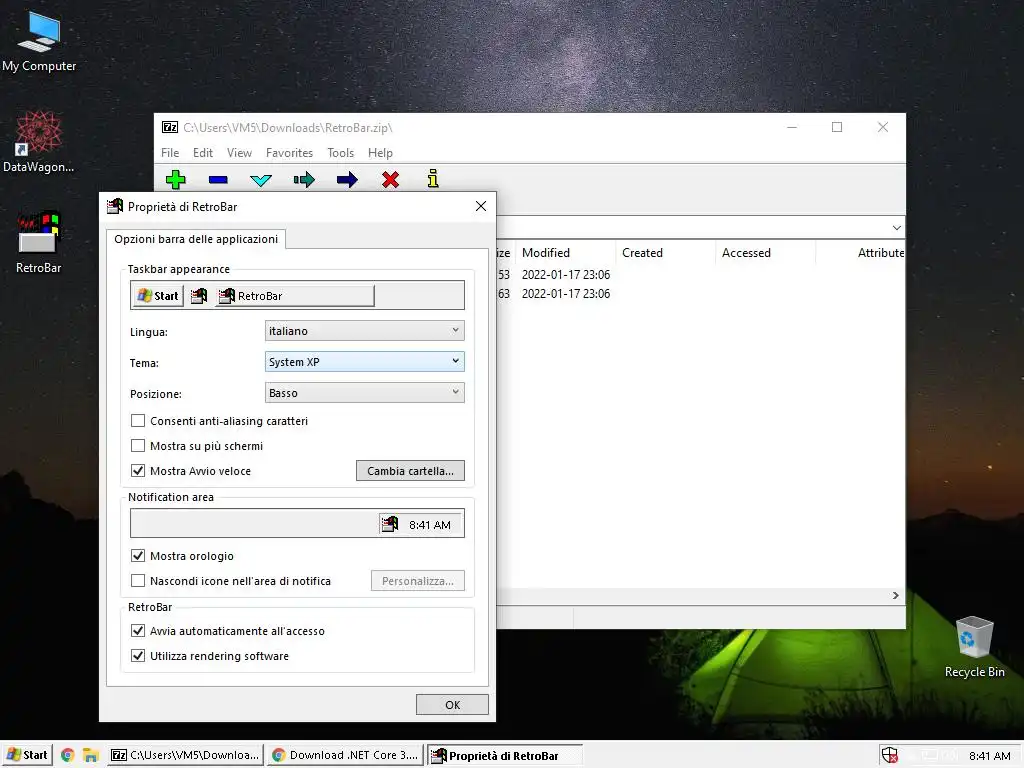Close the Proprietà di RetroBar dialog
Screen dimensions: 1024x768
coord(481,206)
